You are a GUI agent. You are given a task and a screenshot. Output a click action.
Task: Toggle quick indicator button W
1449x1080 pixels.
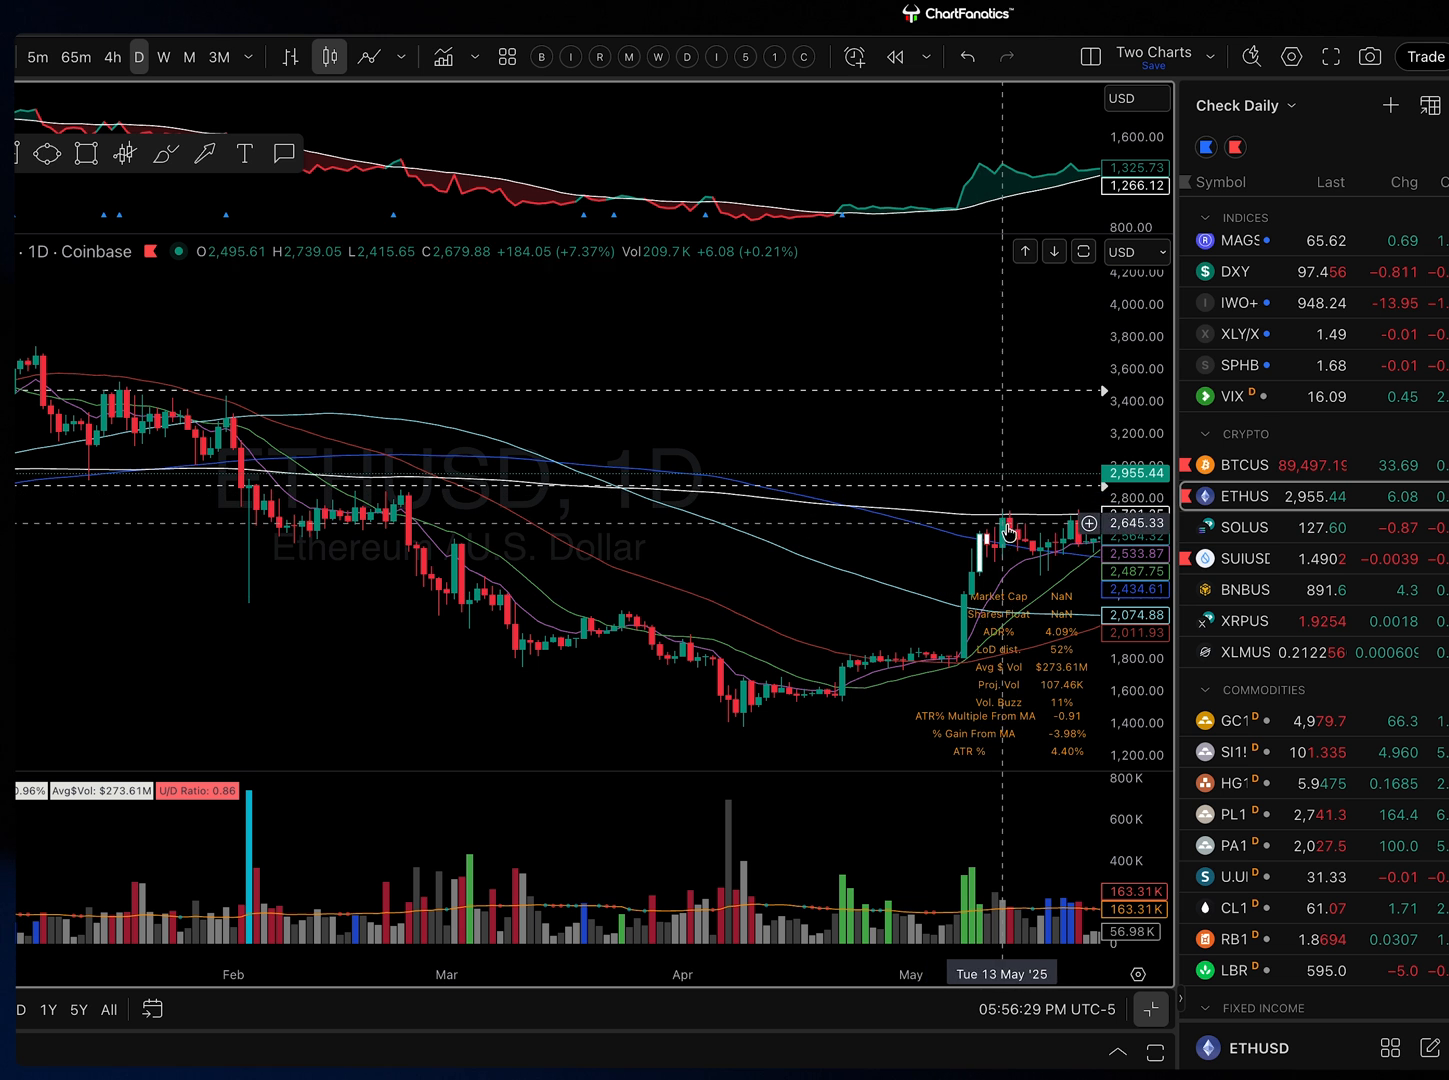(x=658, y=57)
